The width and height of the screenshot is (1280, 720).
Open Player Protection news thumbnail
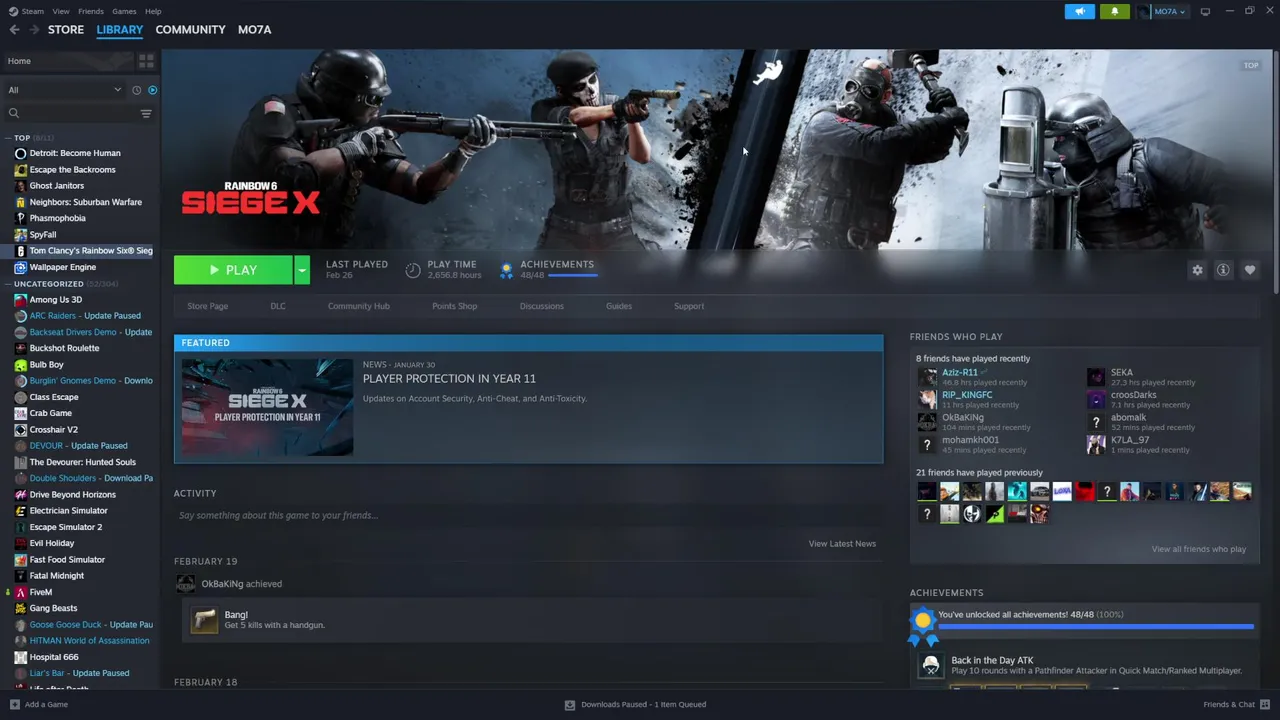pyautogui.click(x=267, y=407)
